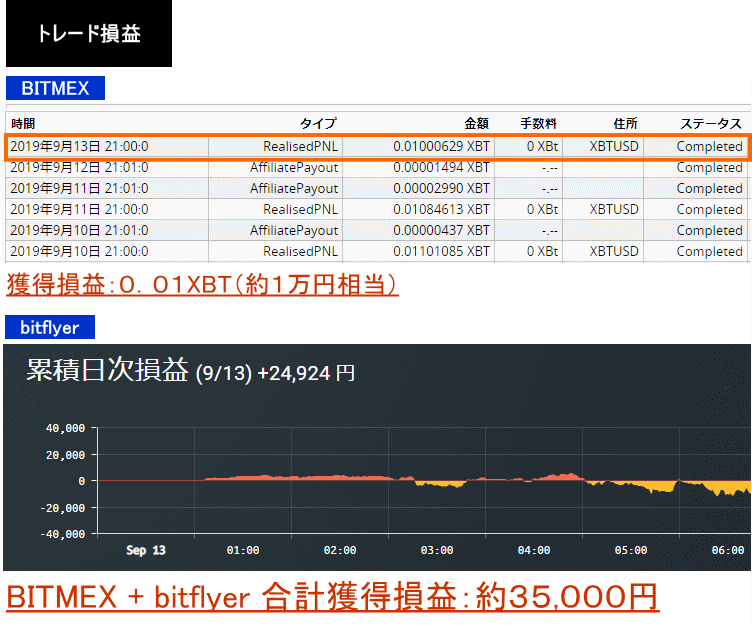Sort by the 金額 column header

[476, 123]
